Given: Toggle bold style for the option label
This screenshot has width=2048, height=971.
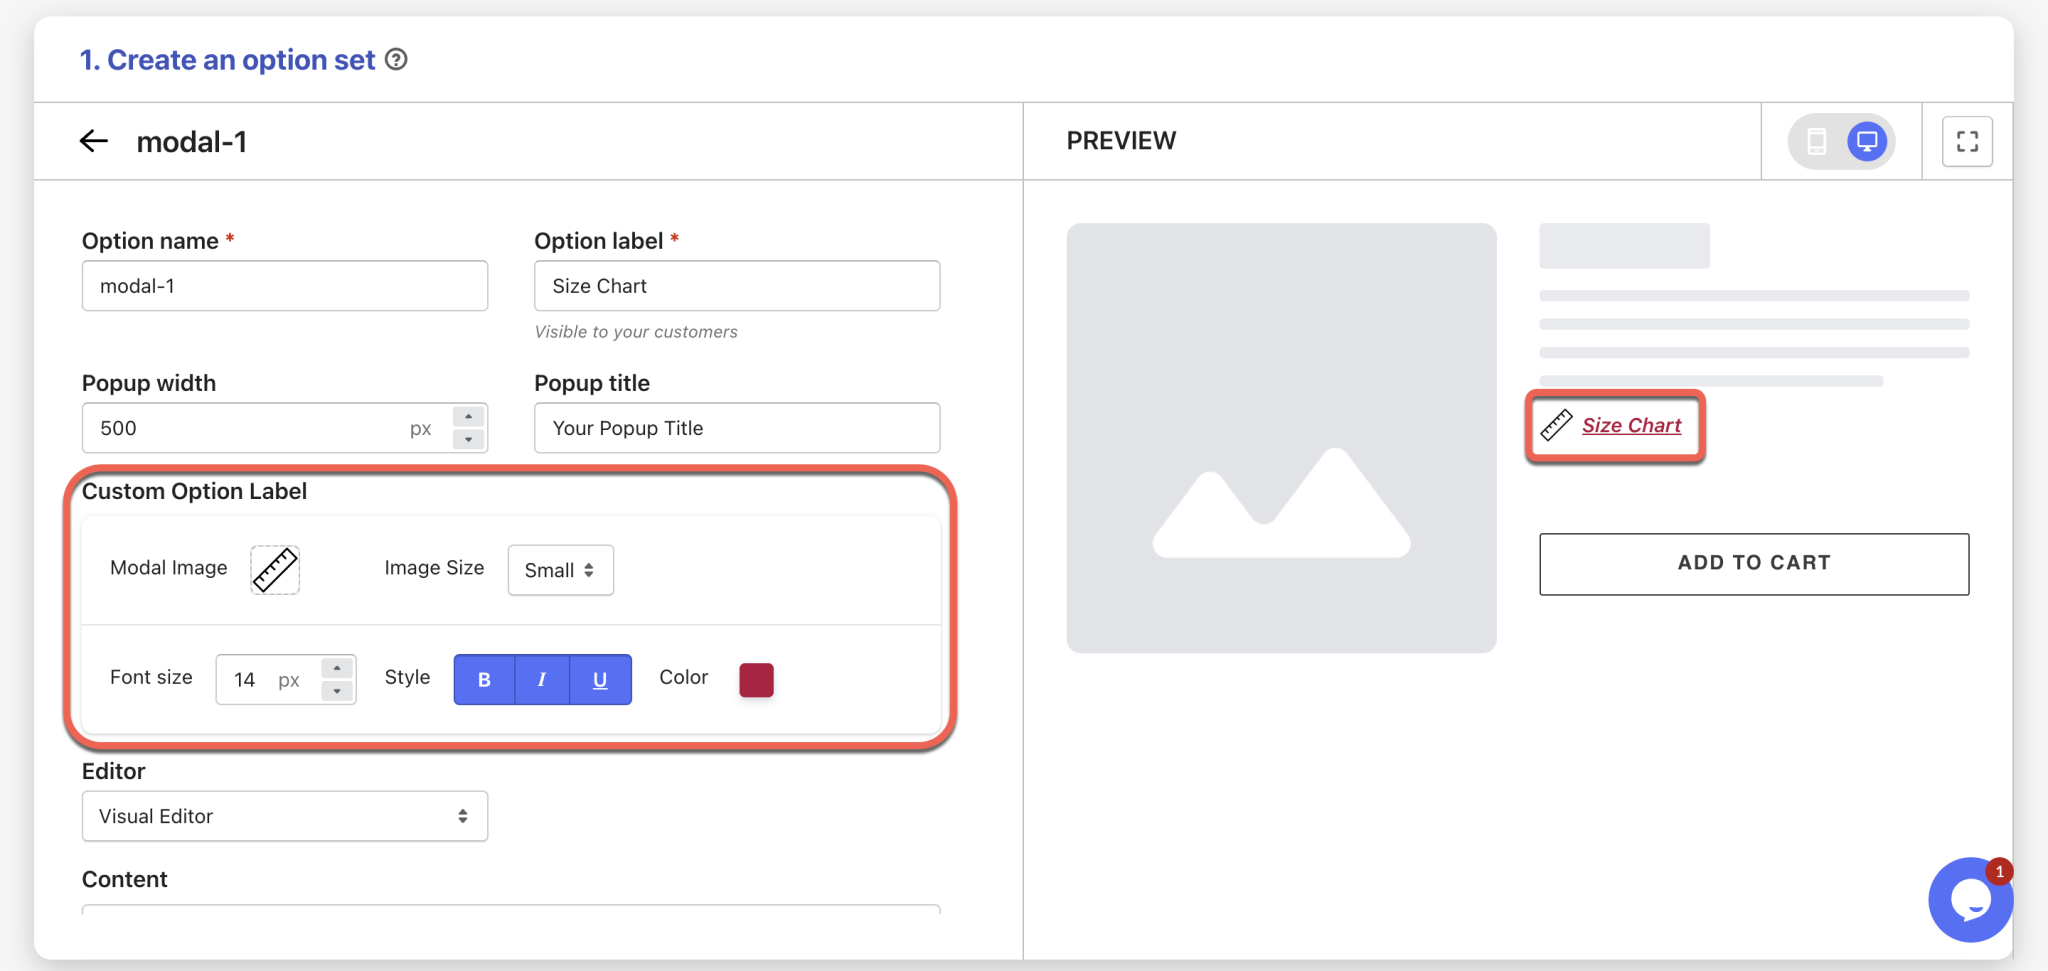Looking at the screenshot, I should click(x=483, y=679).
